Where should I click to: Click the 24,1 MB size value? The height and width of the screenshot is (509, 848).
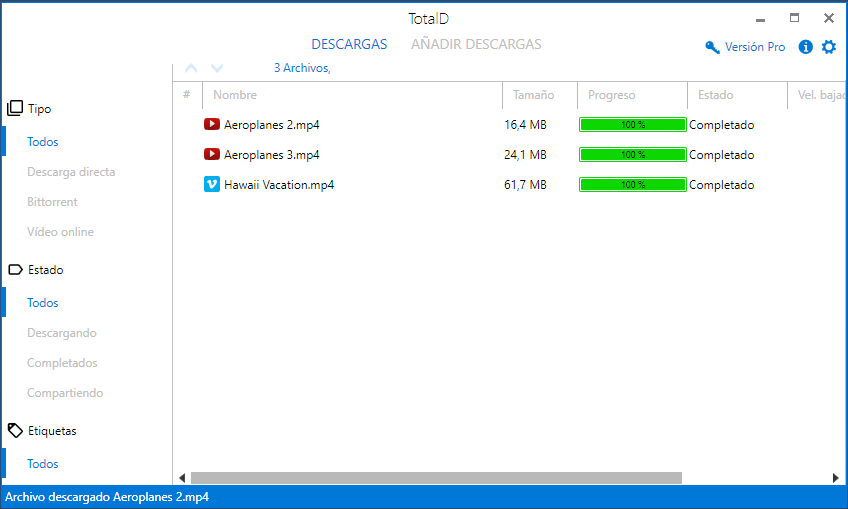pos(525,155)
